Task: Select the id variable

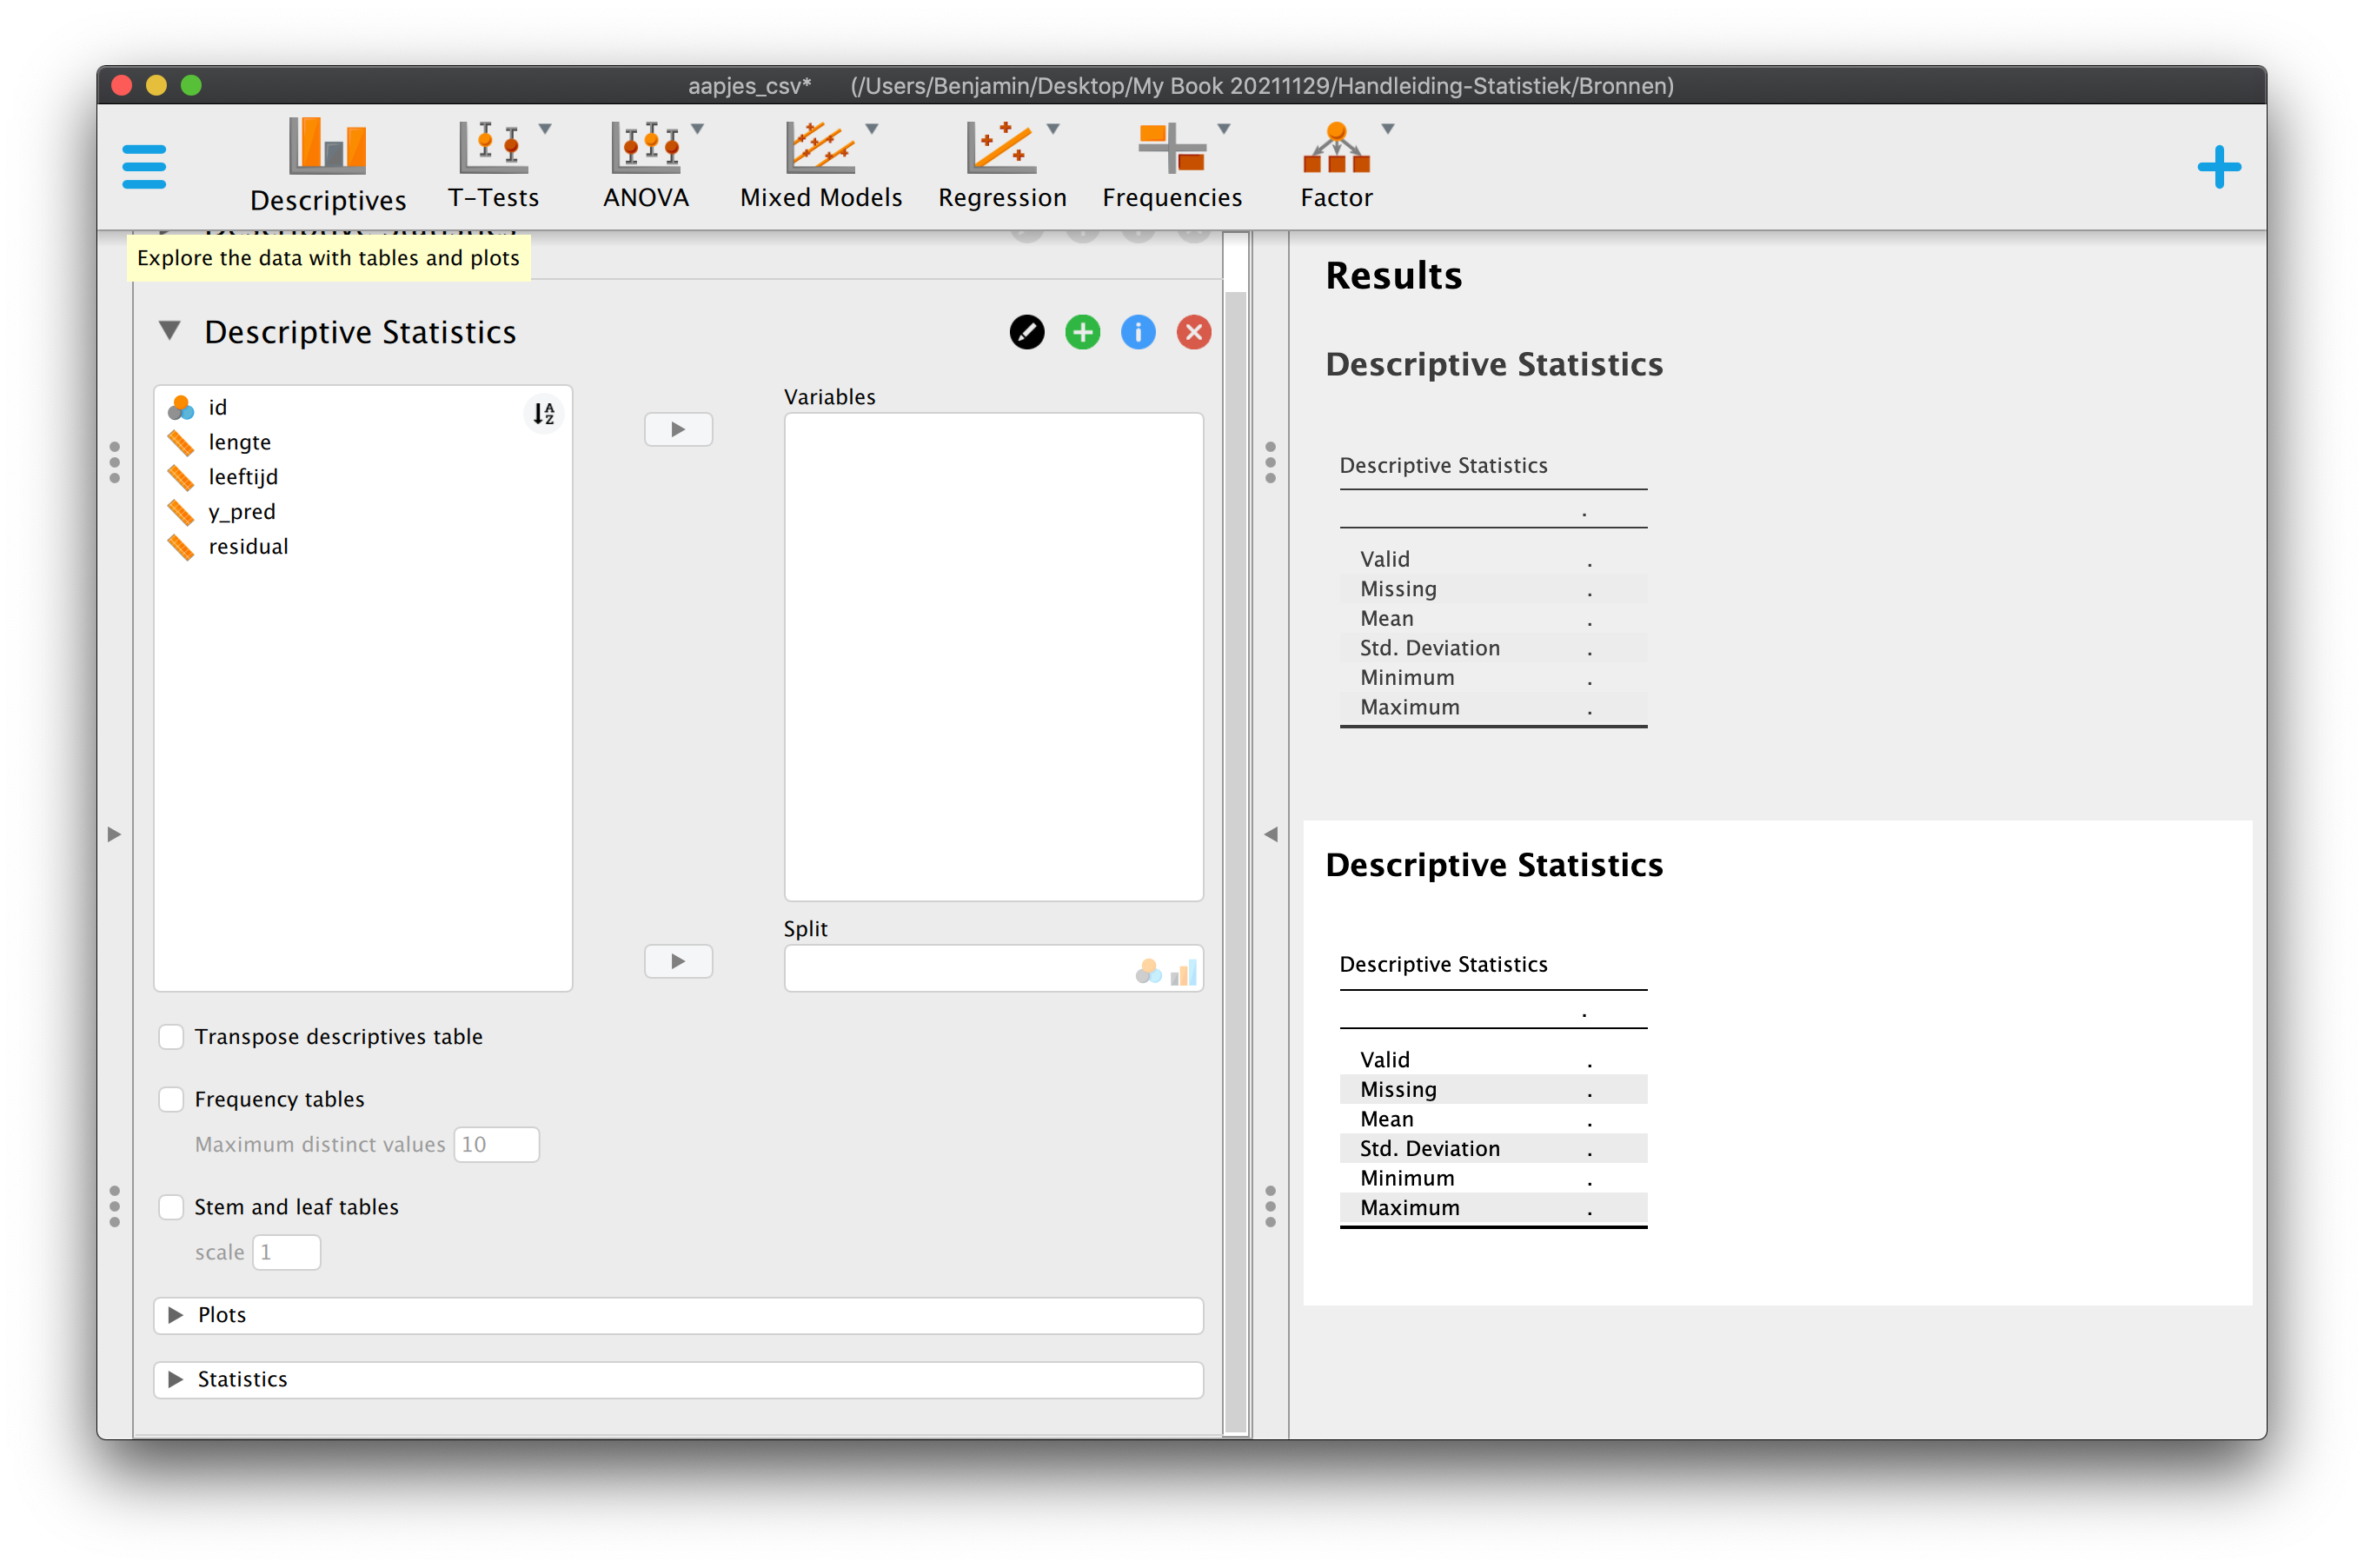Action: (218, 407)
